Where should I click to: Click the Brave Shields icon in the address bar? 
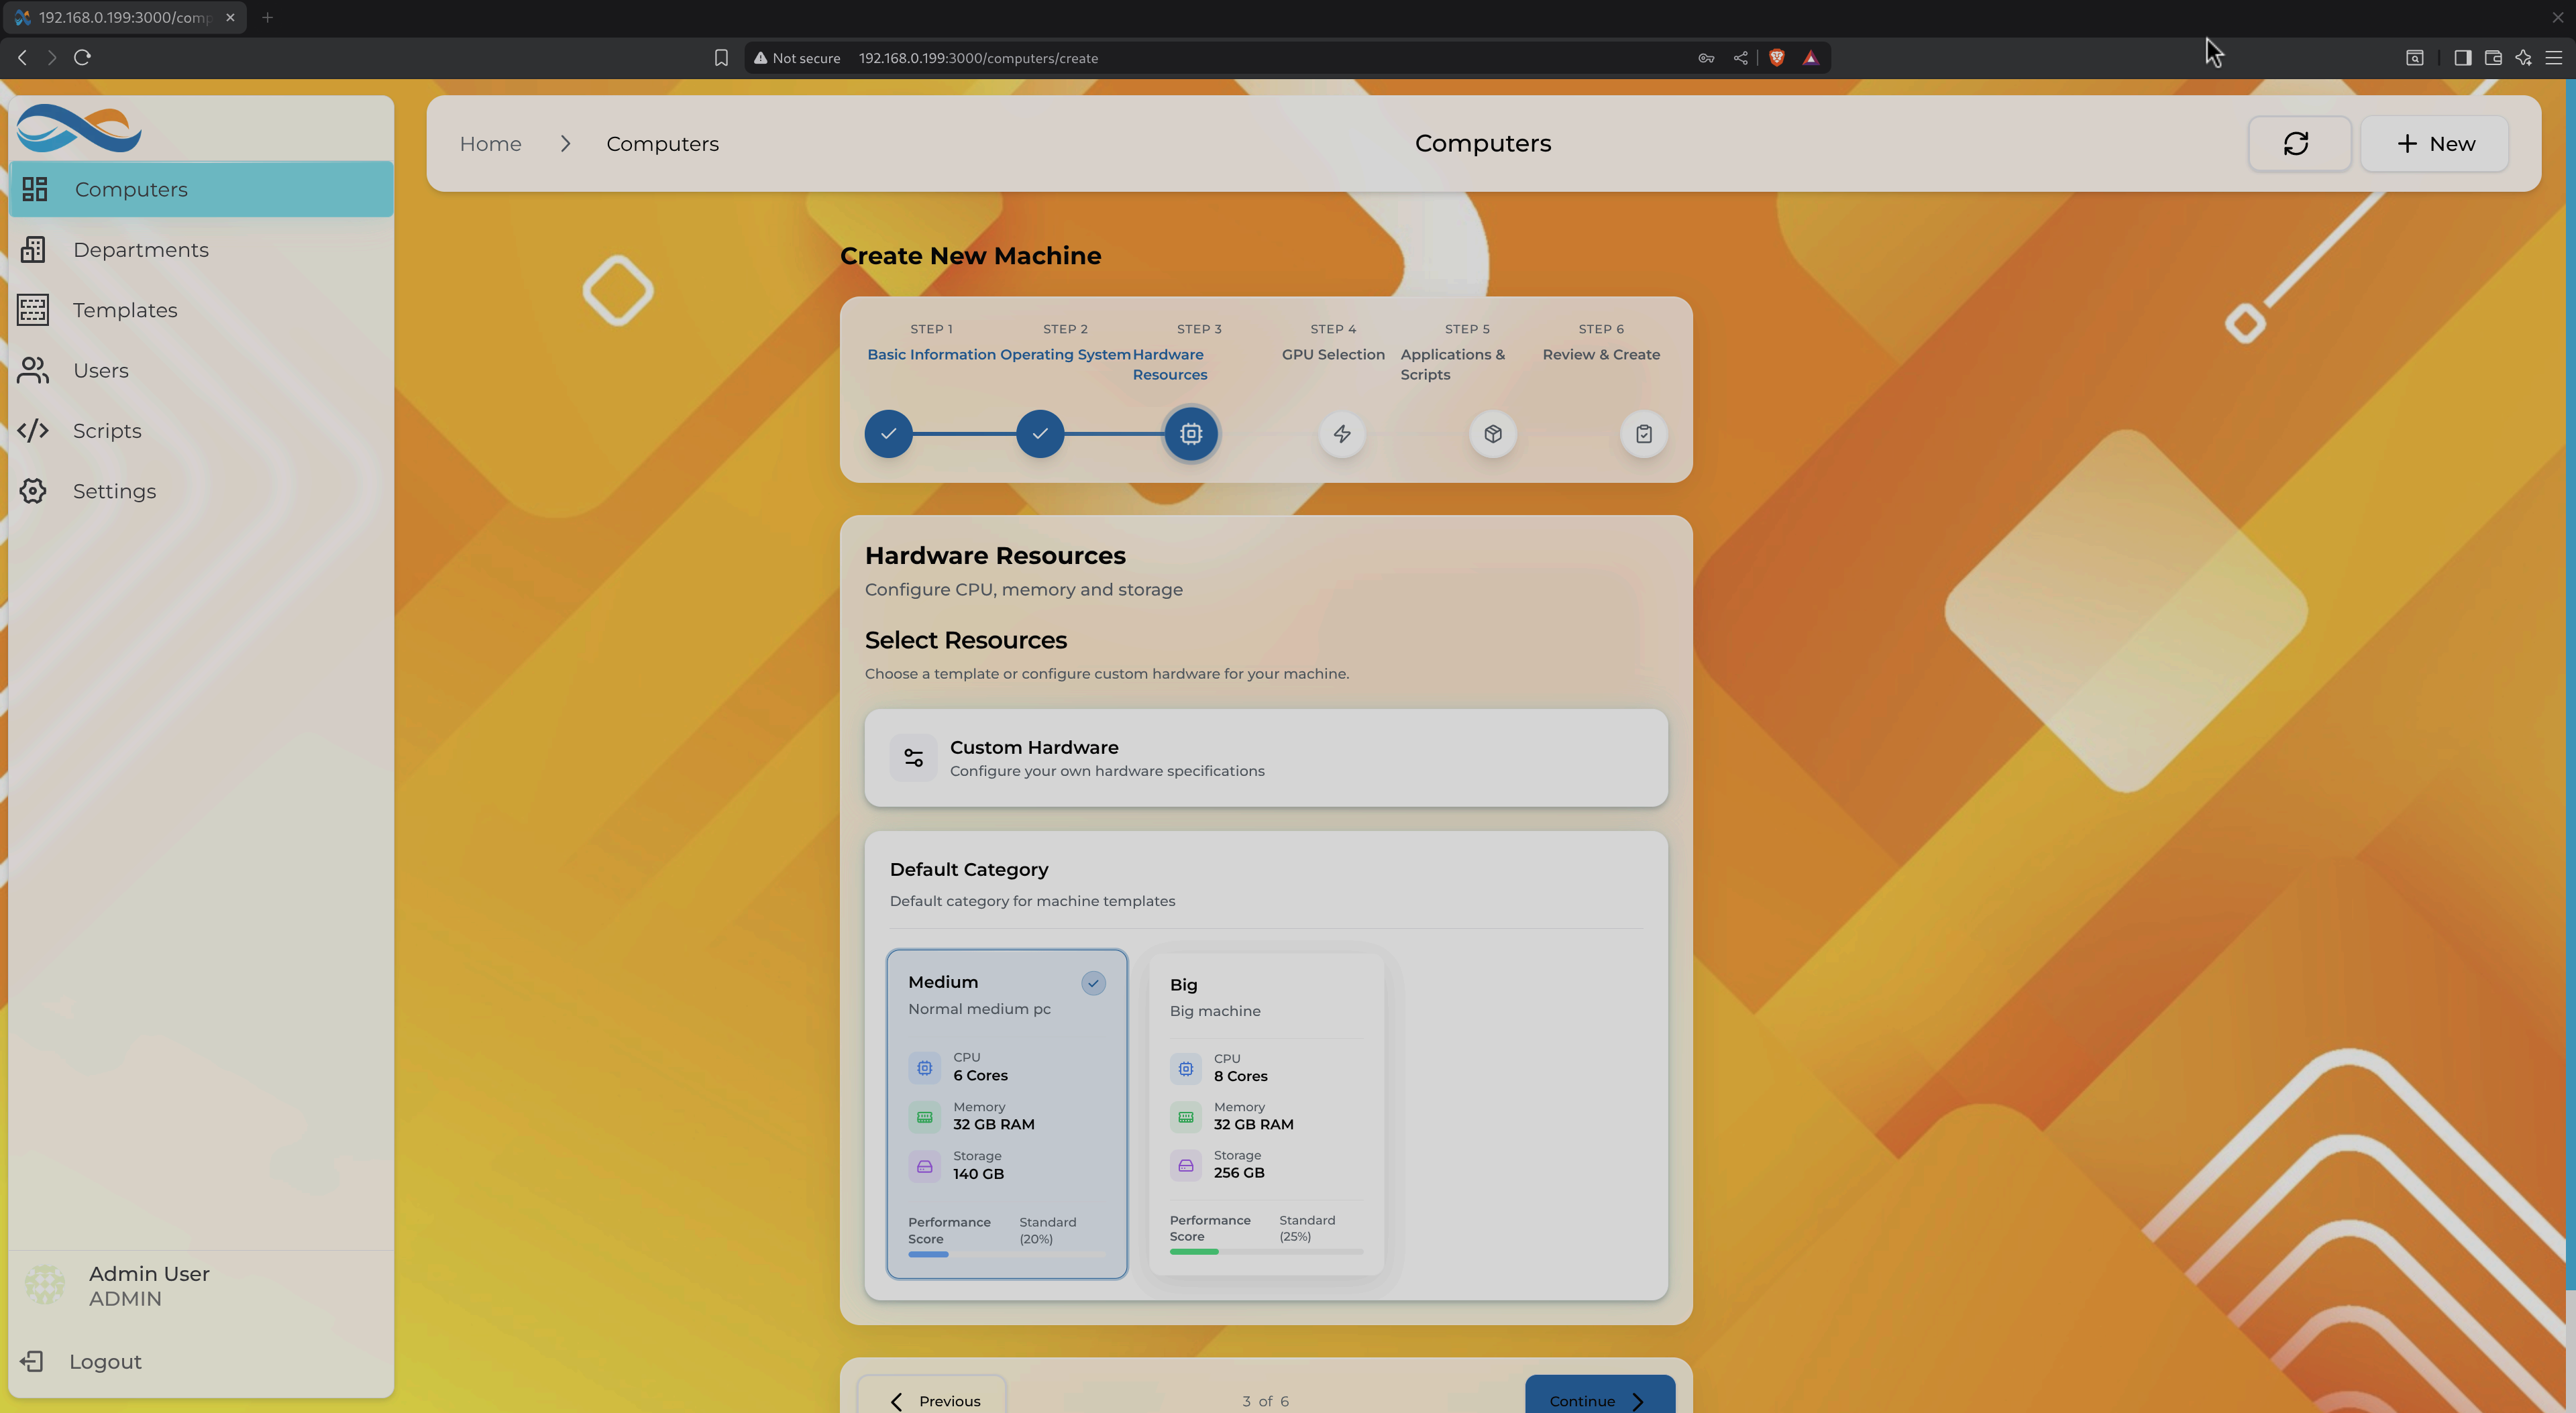point(1776,58)
